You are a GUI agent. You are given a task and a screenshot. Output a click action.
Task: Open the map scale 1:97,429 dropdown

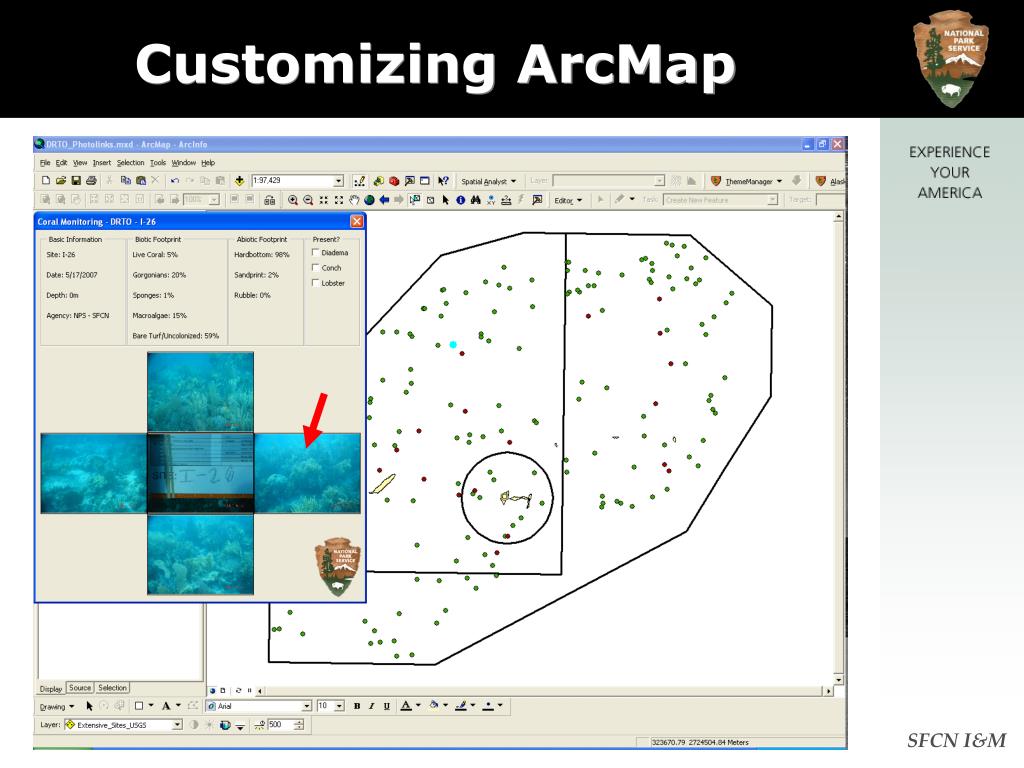pos(338,181)
